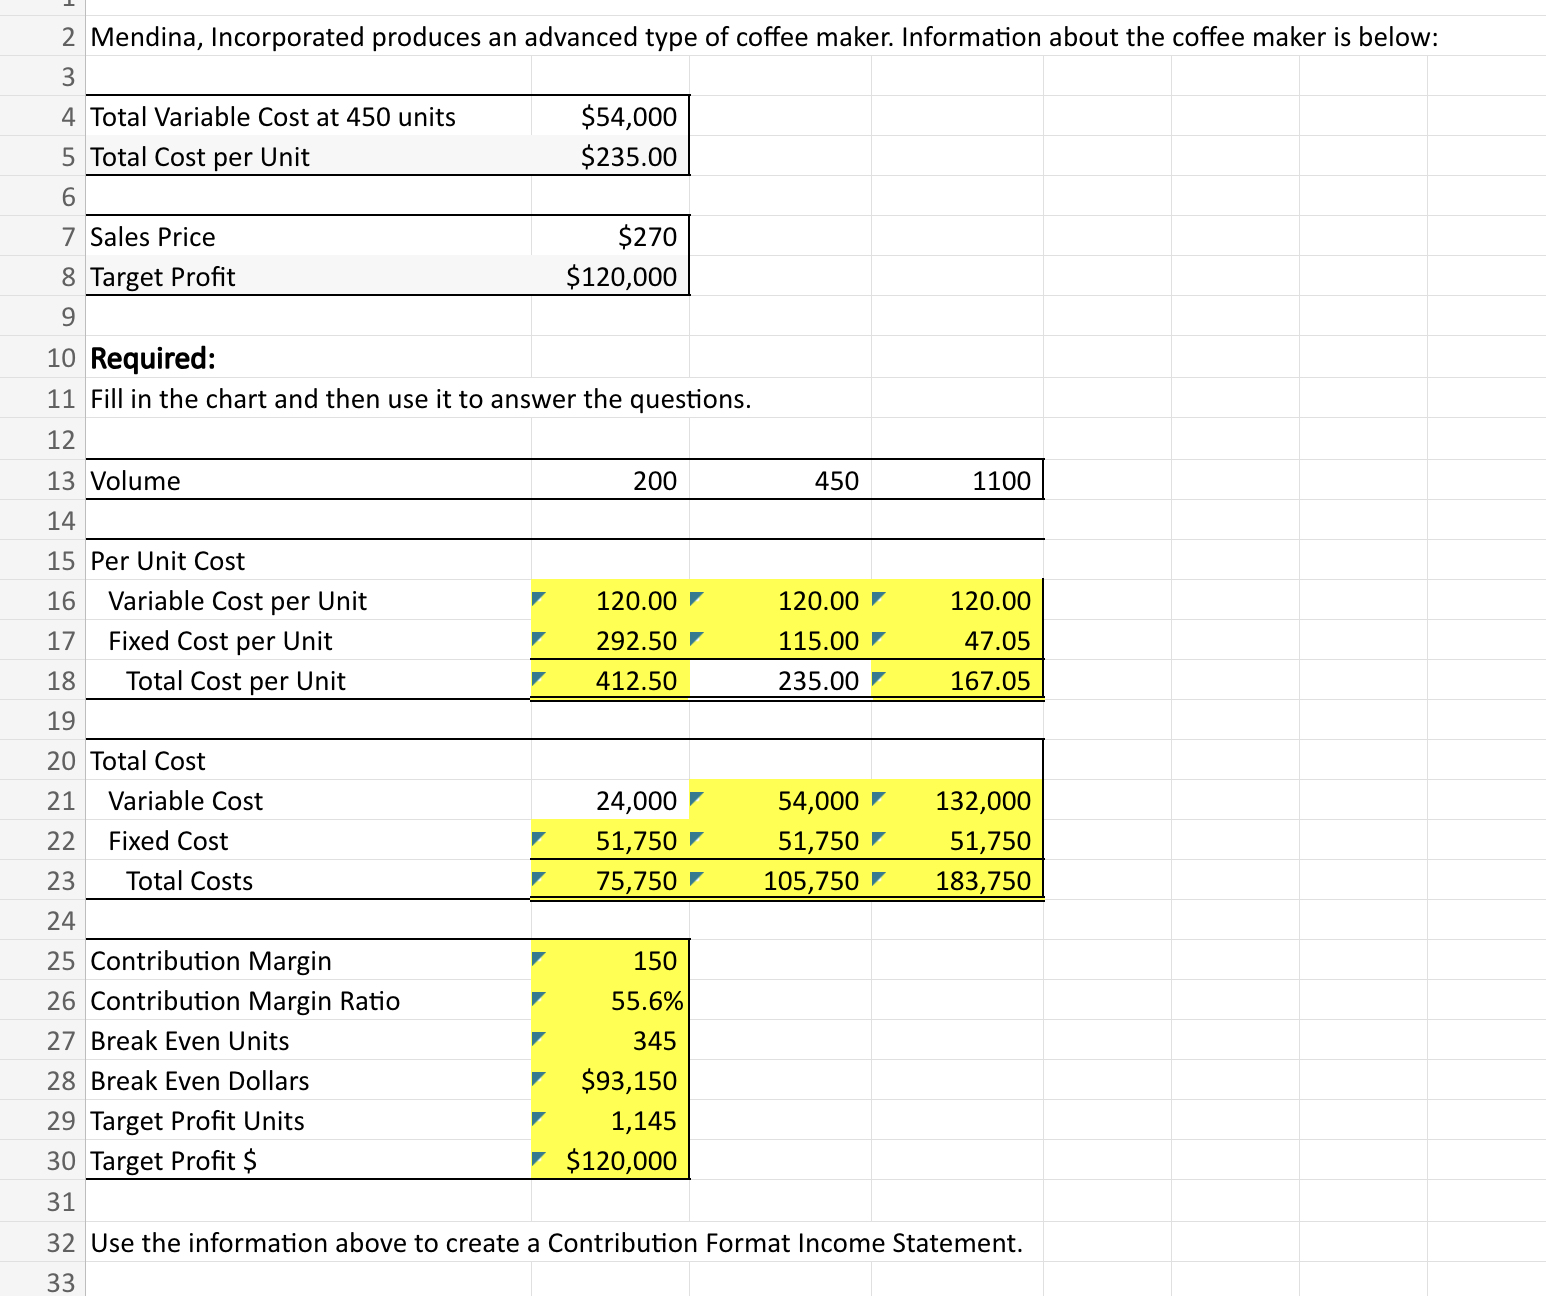Select the cell showing Contribution Margin Ratio 55.6%
Image resolution: width=1546 pixels, height=1296 pixels.
[608, 1000]
